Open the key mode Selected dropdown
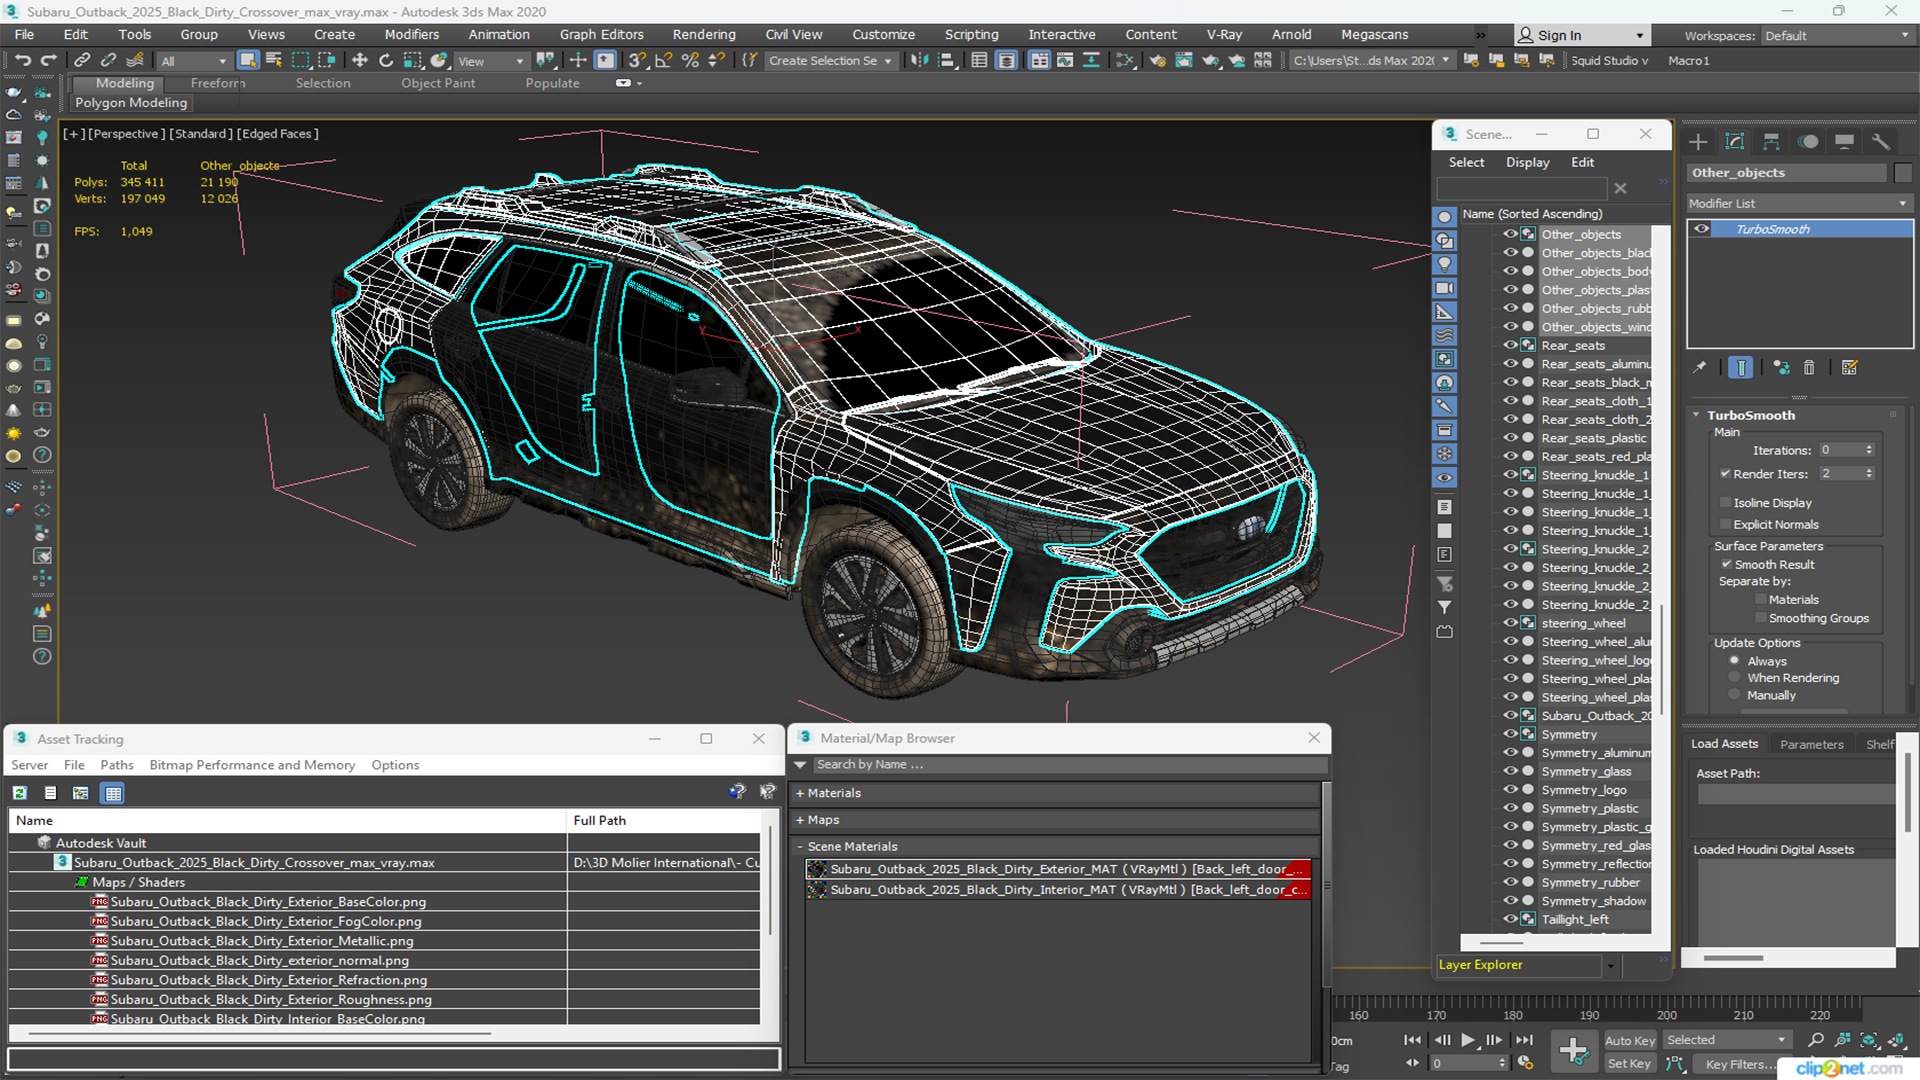This screenshot has width=1920, height=1080. click(1727, 1041)
